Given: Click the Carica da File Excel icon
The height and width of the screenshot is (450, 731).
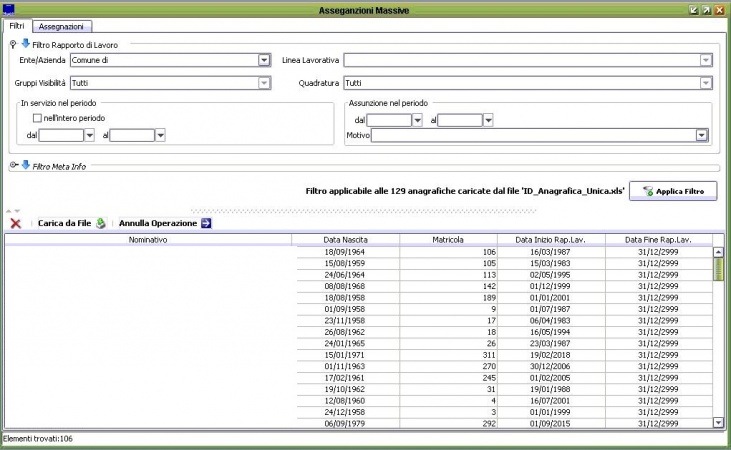Looking at the screenshot, I should coord(101,223).
